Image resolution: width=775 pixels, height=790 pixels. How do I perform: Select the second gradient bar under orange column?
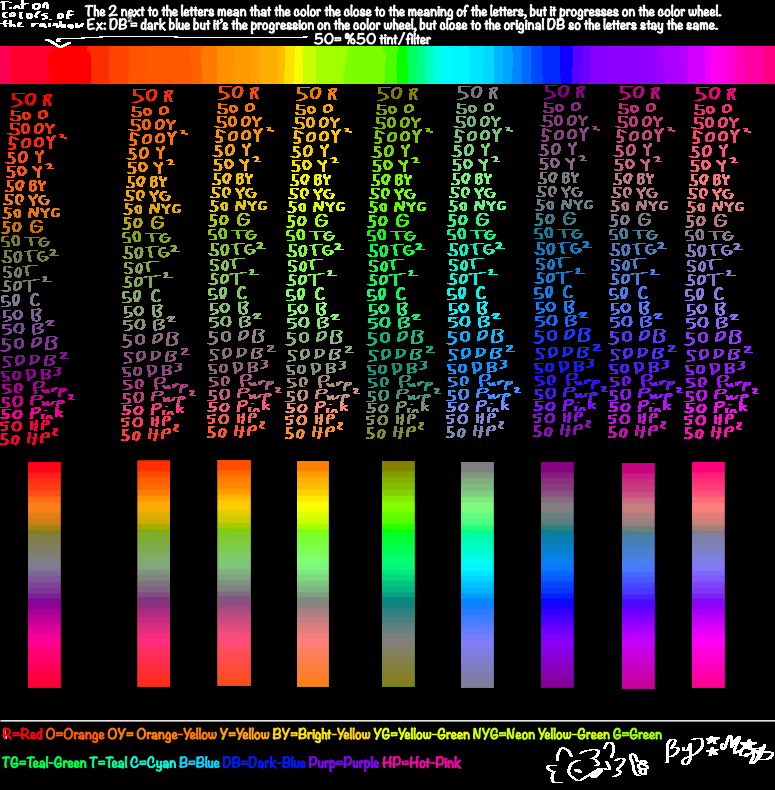(153, 574)
